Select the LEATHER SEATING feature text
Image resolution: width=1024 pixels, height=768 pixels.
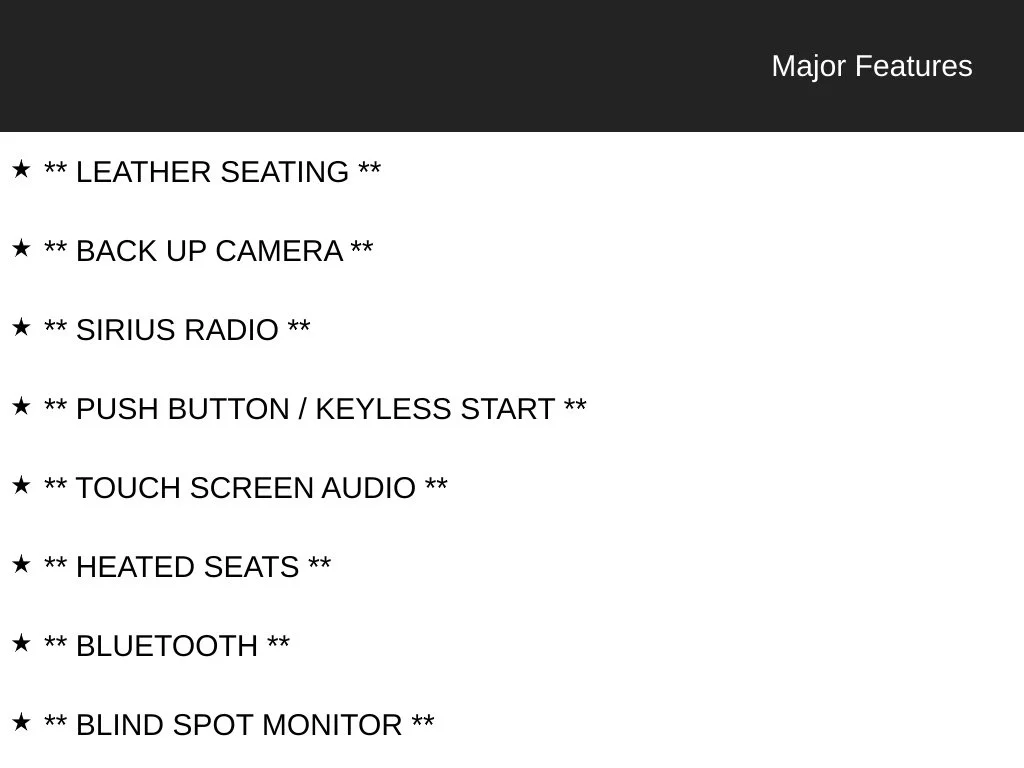(212, 172)
